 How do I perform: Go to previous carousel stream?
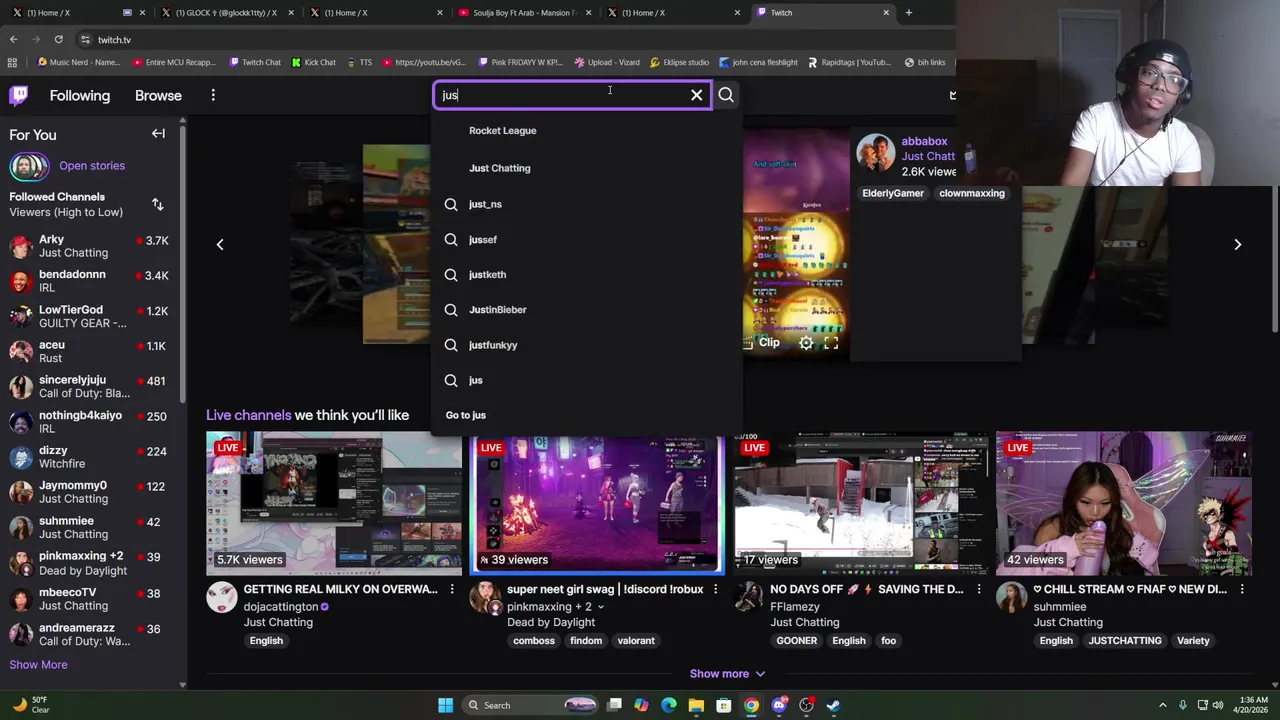click(x=220, y=244)
